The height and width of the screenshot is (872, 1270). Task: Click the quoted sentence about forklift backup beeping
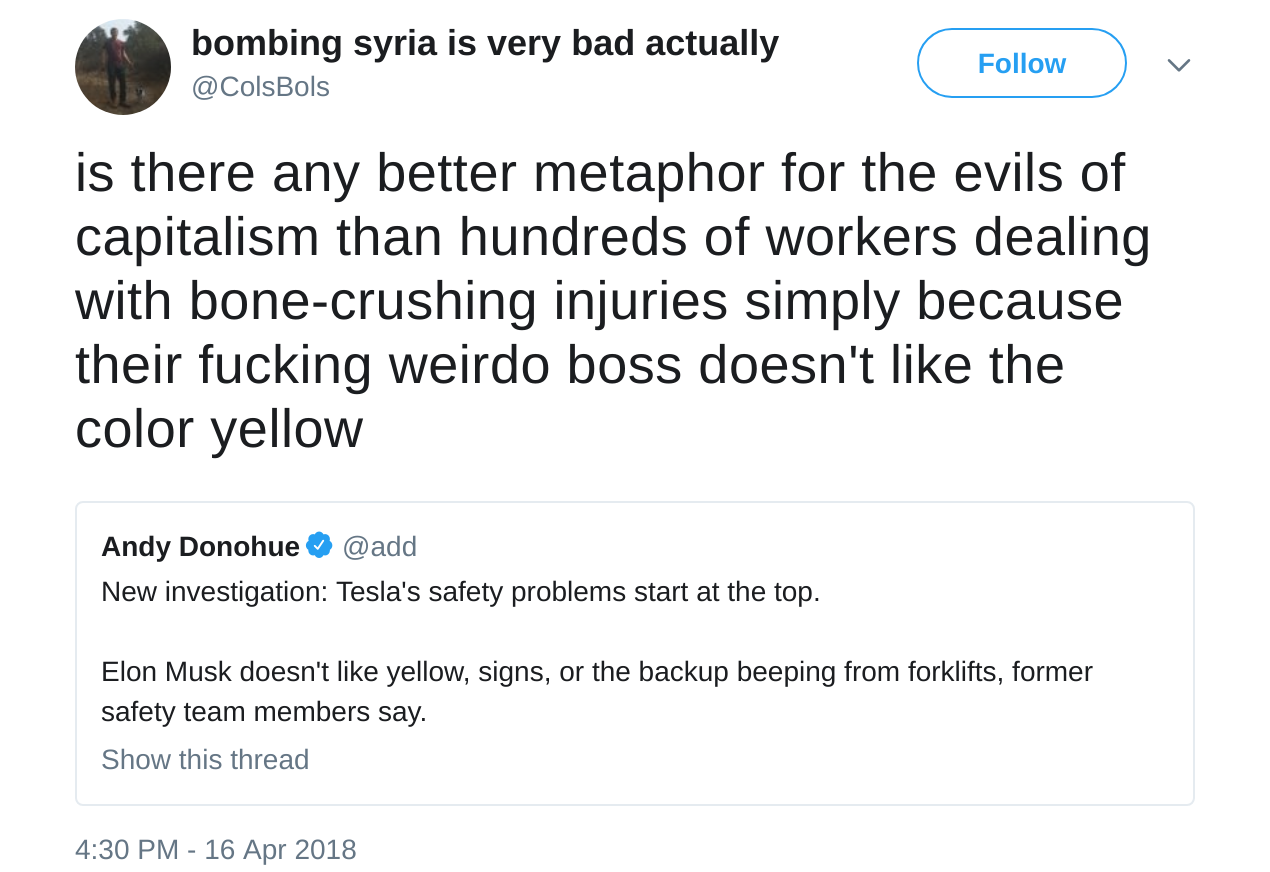click(x=596, y=672)
